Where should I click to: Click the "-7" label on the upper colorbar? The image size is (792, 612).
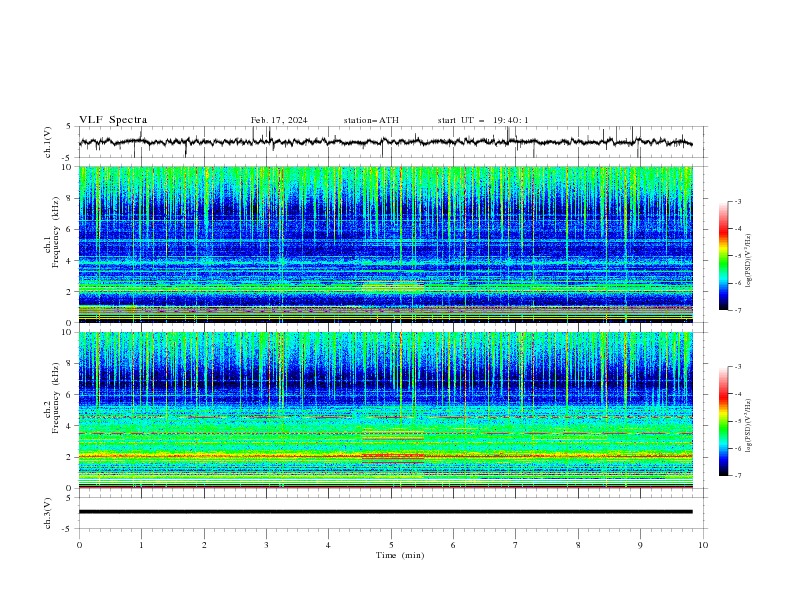tap(738, 311)
